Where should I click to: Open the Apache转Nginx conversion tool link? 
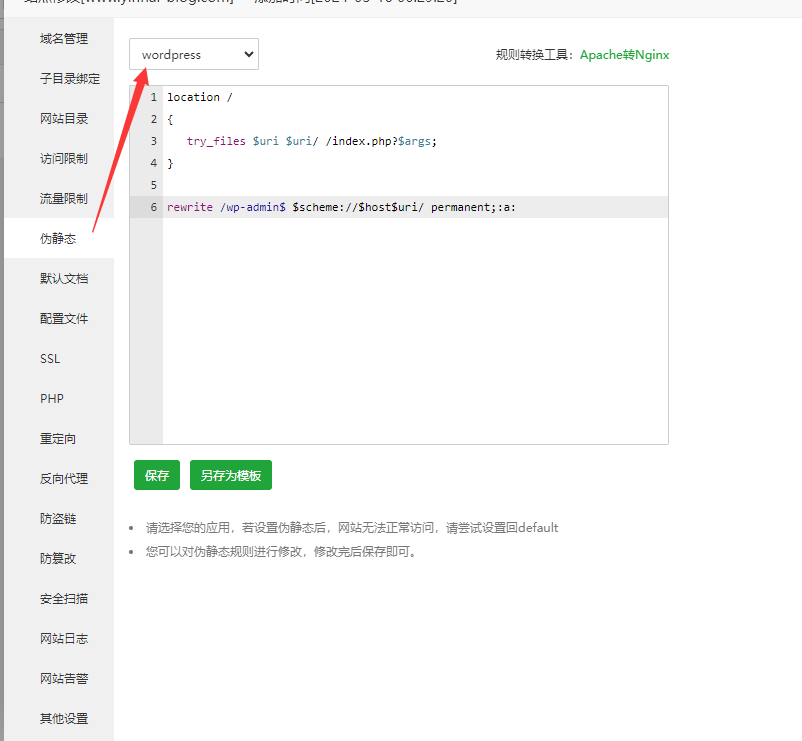tap(624, 55)
